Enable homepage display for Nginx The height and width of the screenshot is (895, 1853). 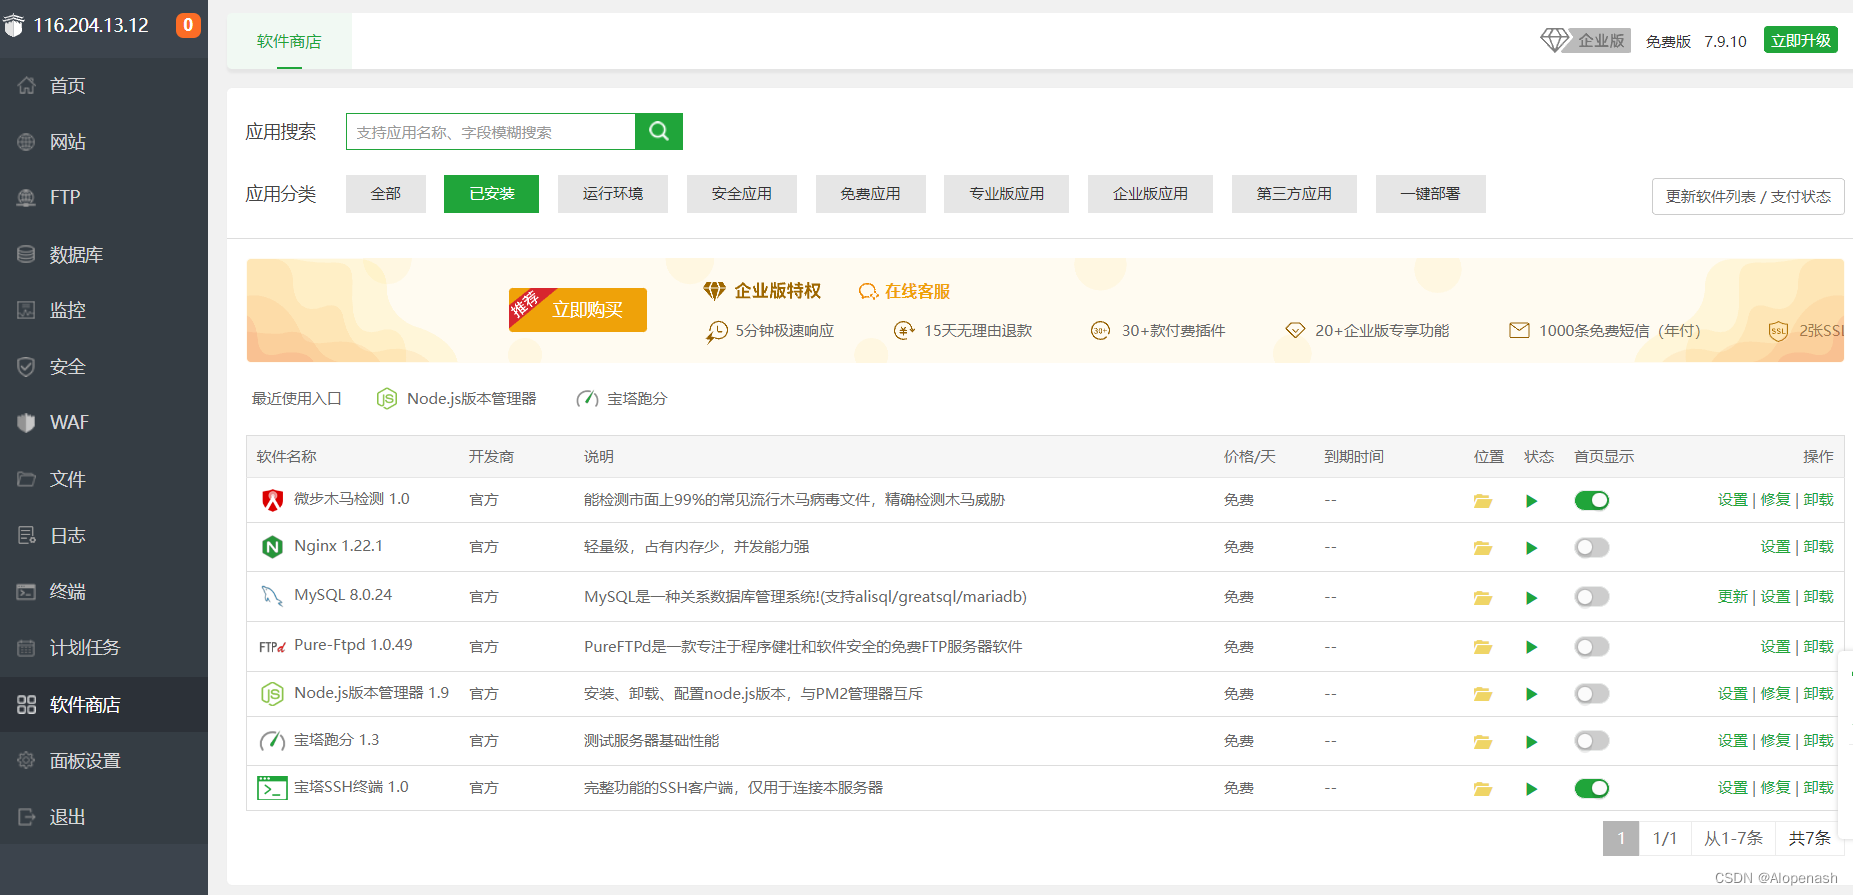[x=1591, y=547]
